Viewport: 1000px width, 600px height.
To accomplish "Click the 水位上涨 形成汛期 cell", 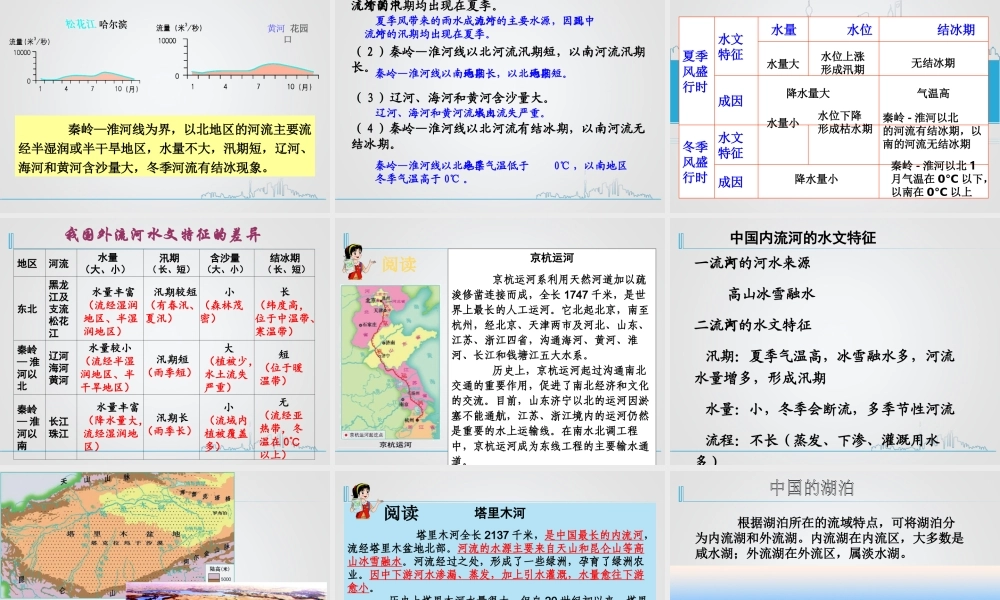I will tap(842, 63).
